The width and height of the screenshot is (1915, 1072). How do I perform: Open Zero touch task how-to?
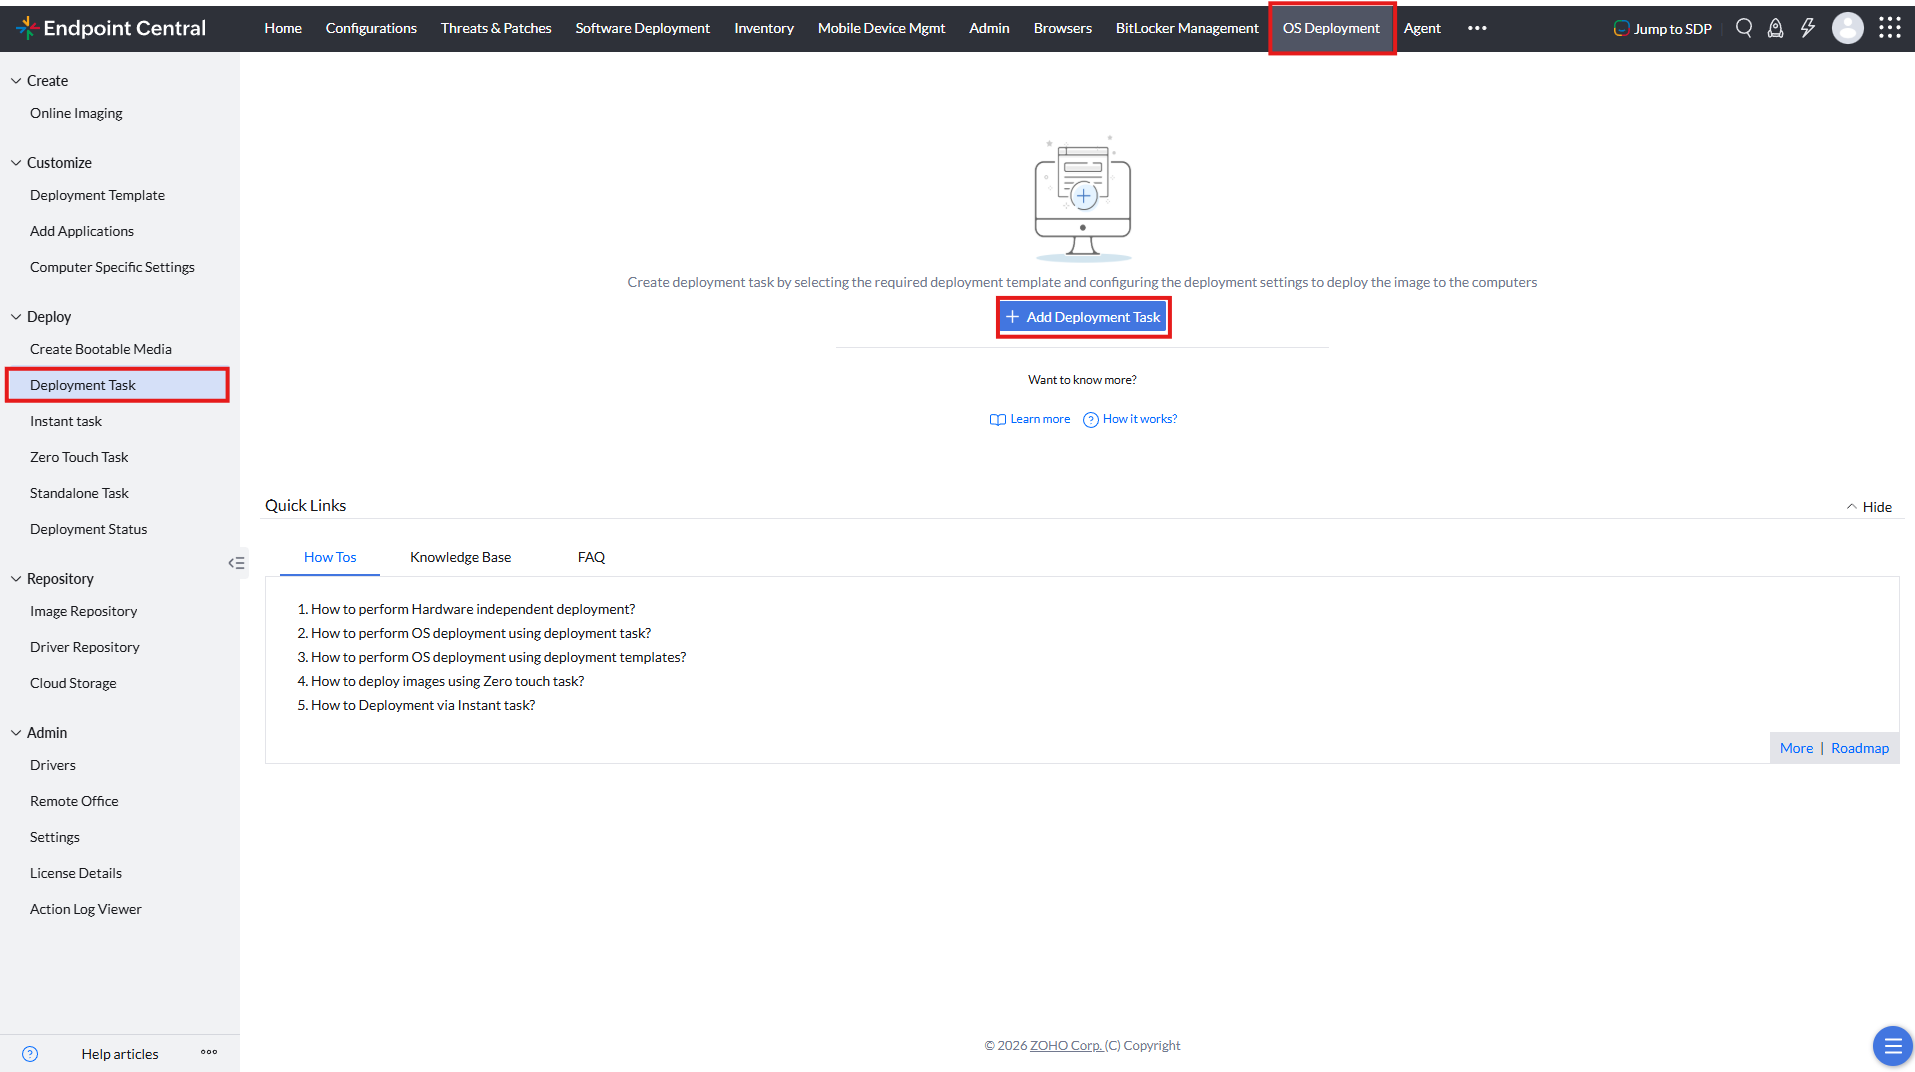pyautogui.click(x=447, y=681)
